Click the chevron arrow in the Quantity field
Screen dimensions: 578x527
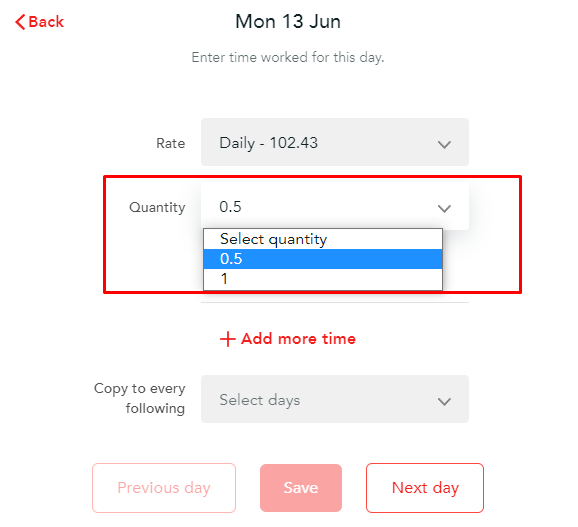pos(444,208)
